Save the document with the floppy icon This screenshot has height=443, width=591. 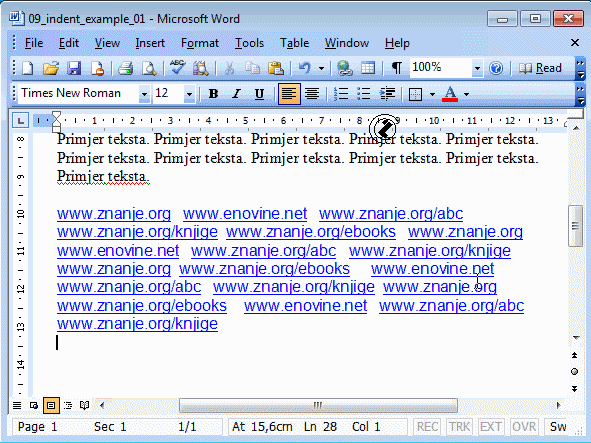point(74,68)
